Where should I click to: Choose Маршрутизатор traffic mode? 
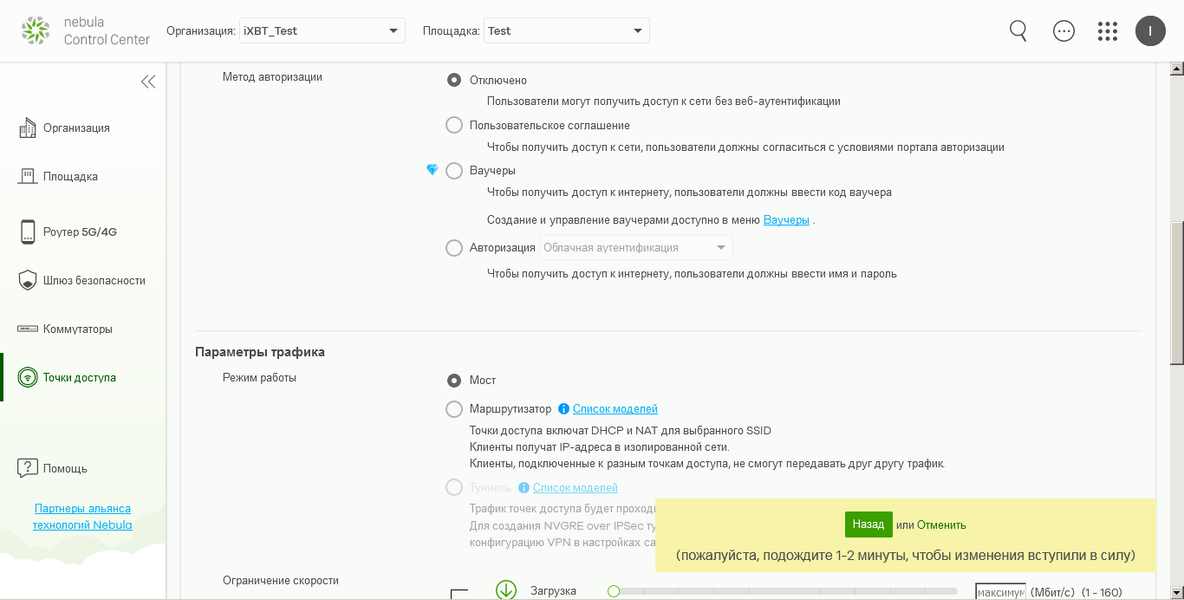[454, 409]
